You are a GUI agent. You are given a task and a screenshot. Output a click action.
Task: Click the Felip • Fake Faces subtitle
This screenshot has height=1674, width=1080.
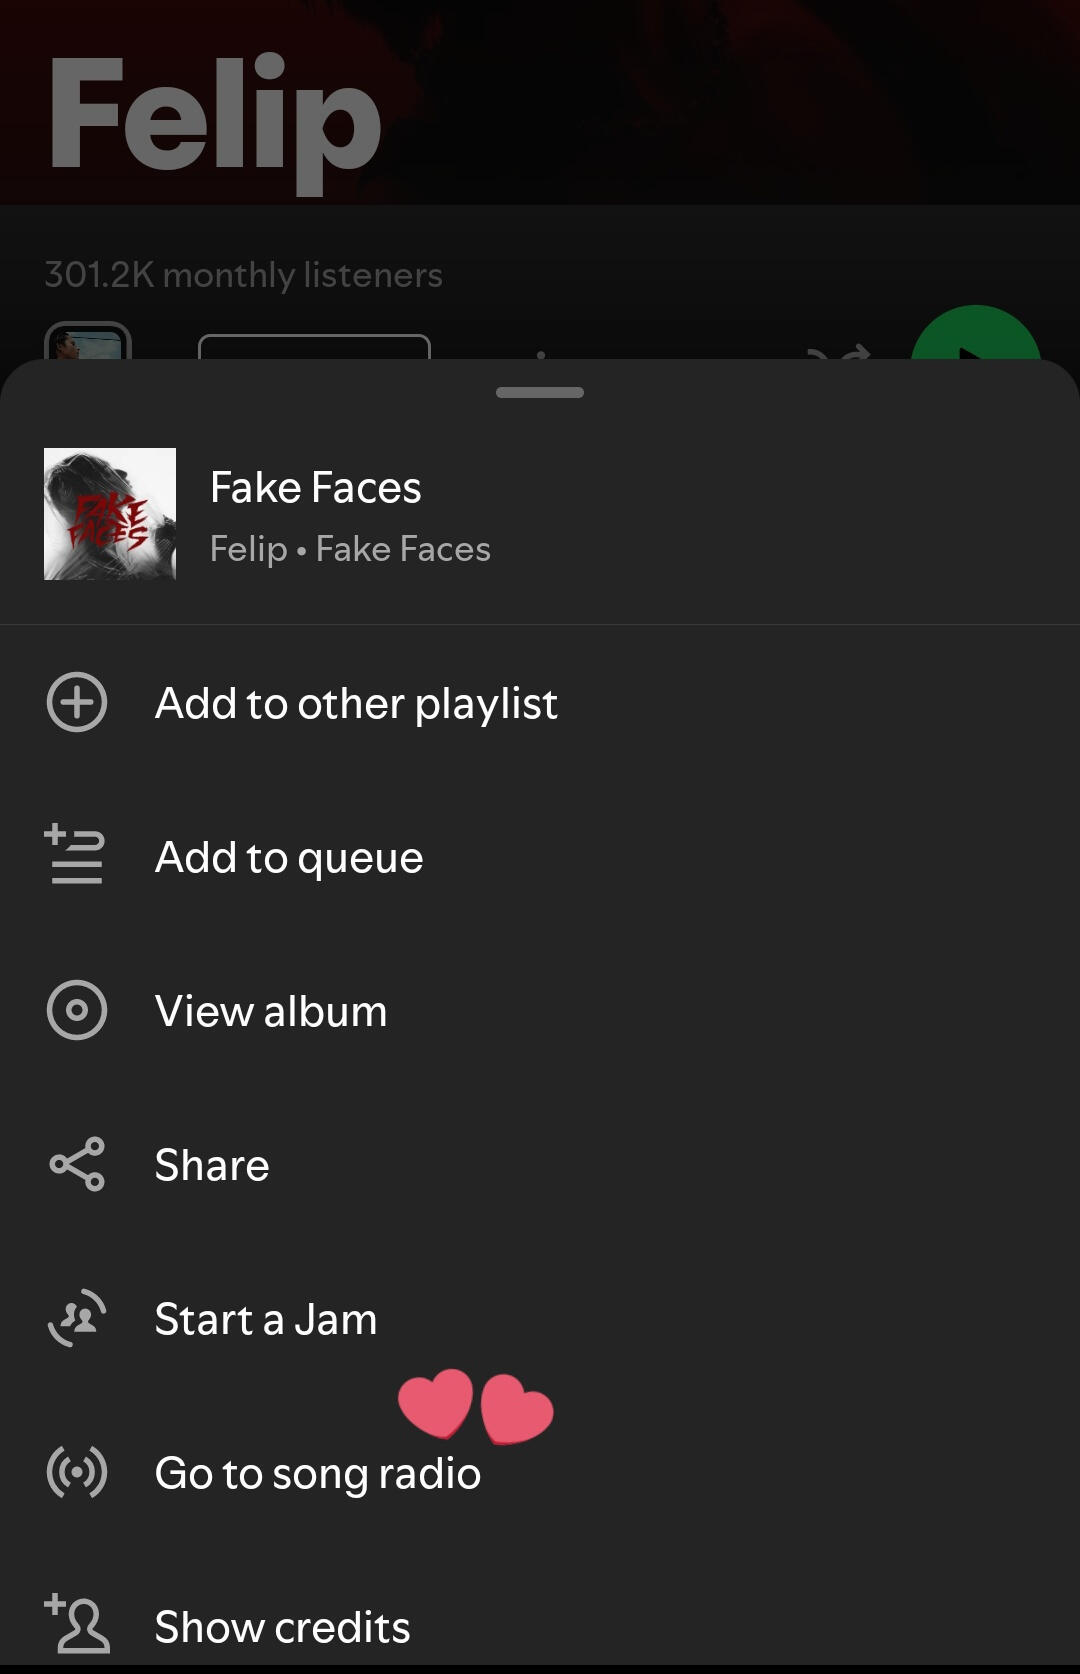click(x=350, y=549)
